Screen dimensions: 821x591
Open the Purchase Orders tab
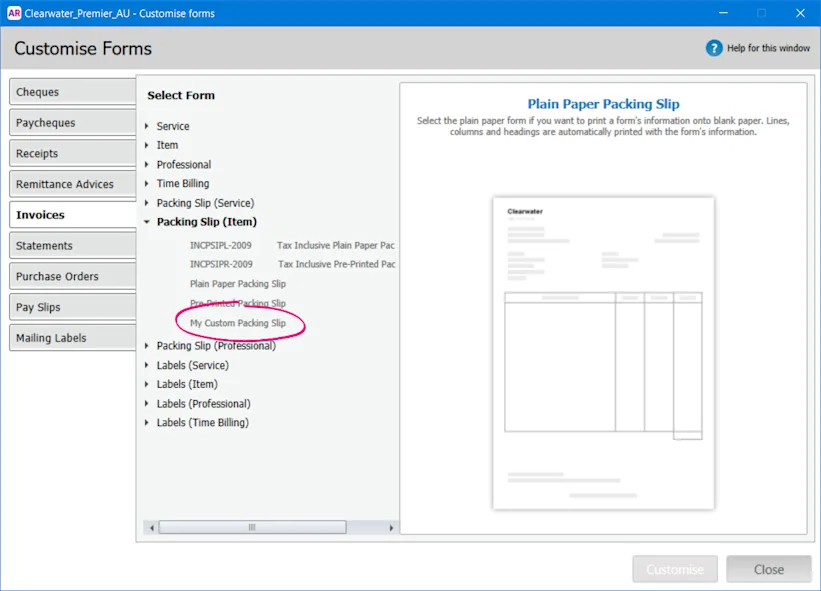73,276
